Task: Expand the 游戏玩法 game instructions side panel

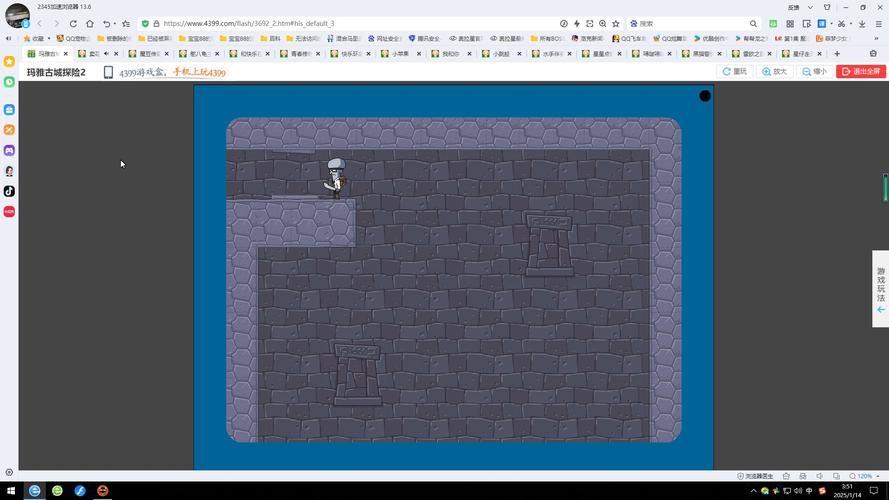Action: coord(880,289)
